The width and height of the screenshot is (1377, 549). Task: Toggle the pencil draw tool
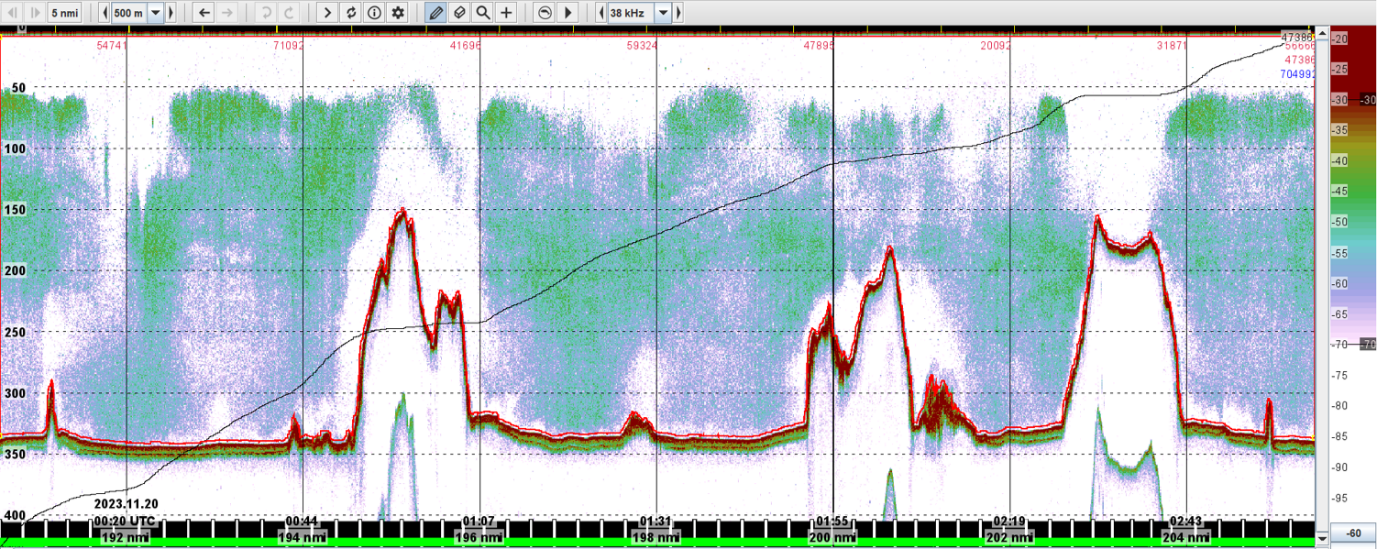click(x=436, y=13)
